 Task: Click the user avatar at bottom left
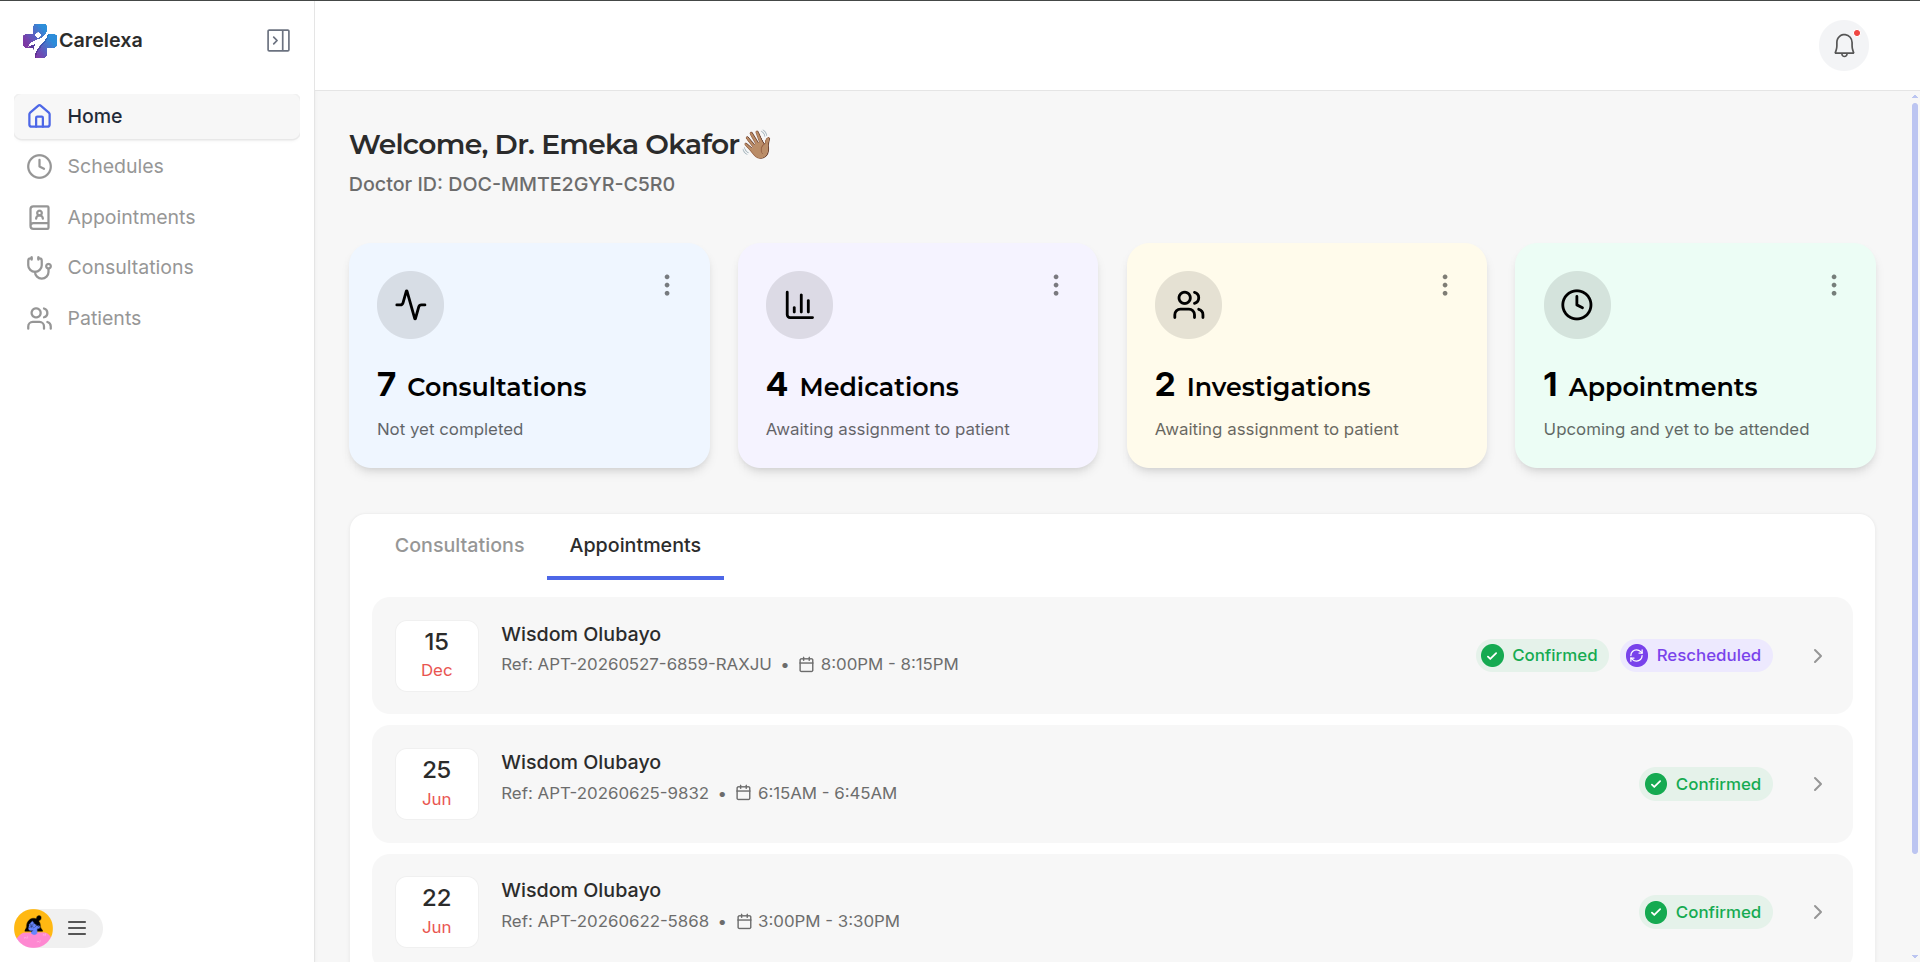point(34,928)
